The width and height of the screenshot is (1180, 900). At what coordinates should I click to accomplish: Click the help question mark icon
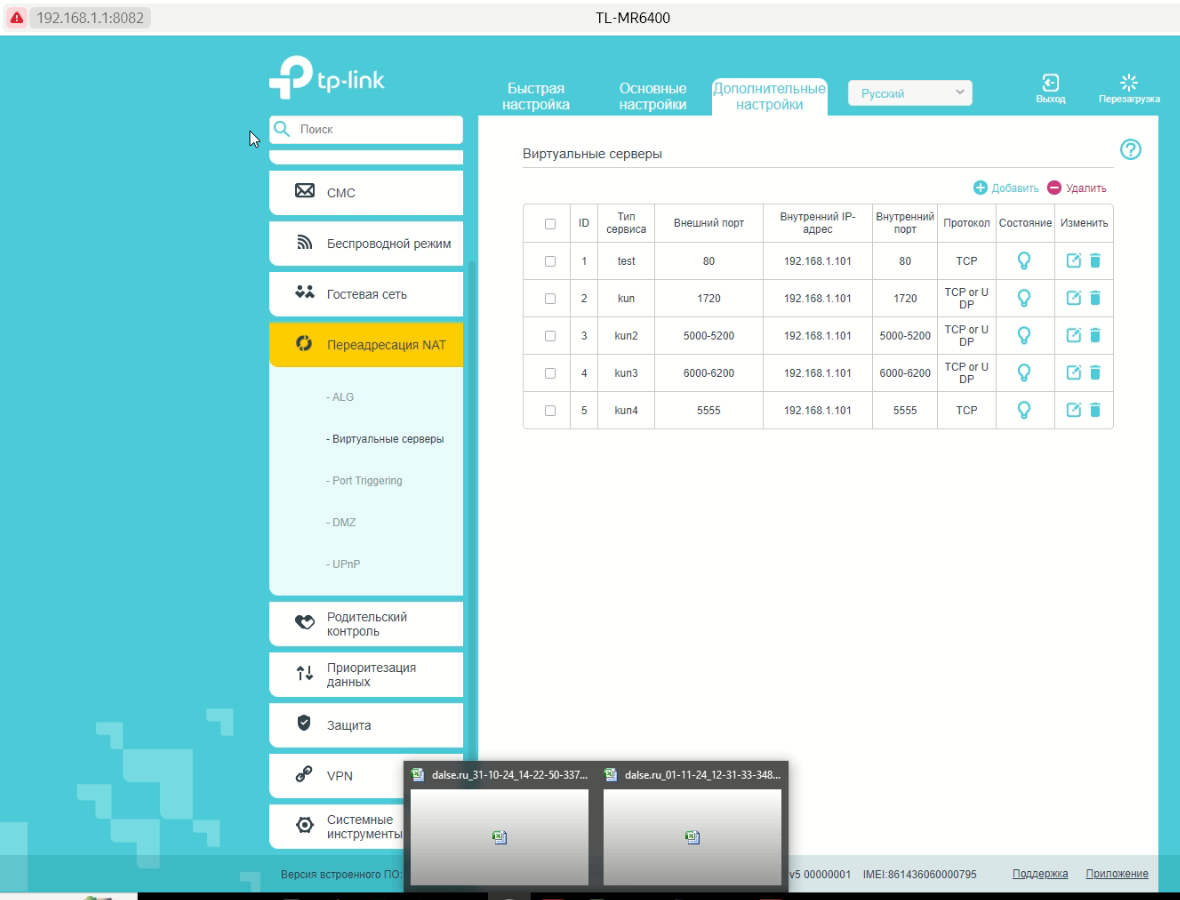tap(1130, 150)
